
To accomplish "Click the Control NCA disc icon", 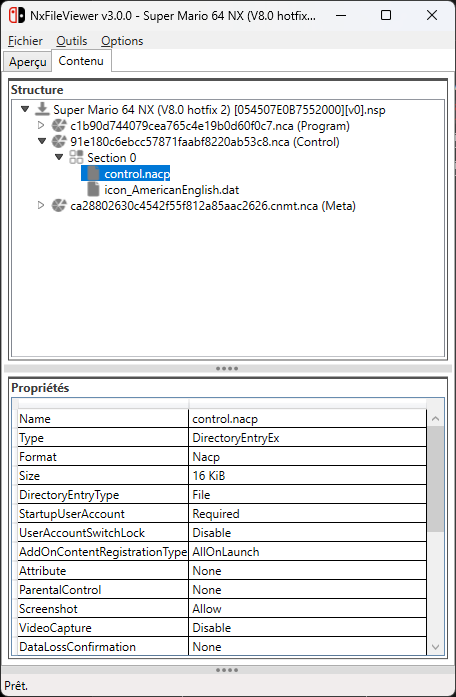I will click(59, 142).
